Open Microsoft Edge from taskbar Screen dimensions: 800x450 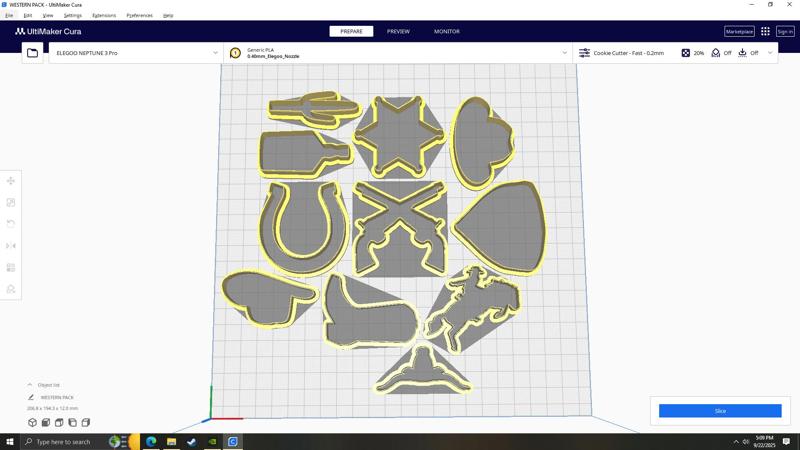point(151,441)
